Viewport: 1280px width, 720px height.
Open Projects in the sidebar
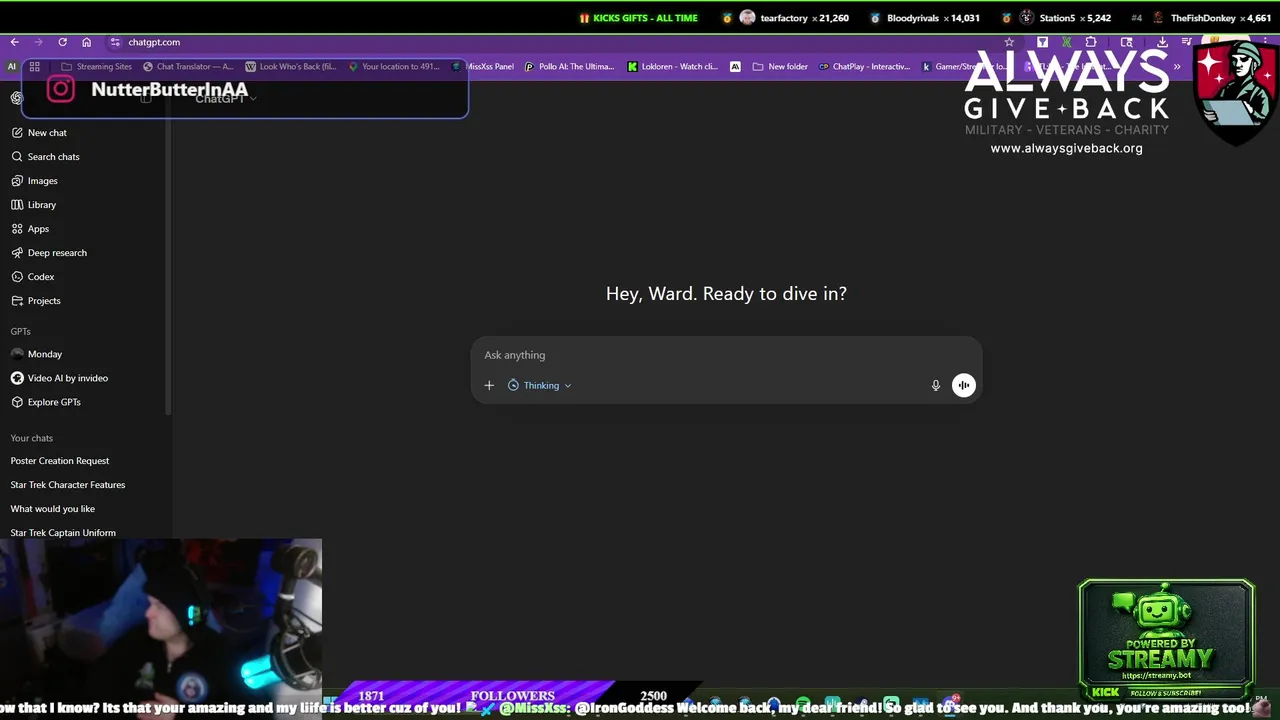(36, 301)
